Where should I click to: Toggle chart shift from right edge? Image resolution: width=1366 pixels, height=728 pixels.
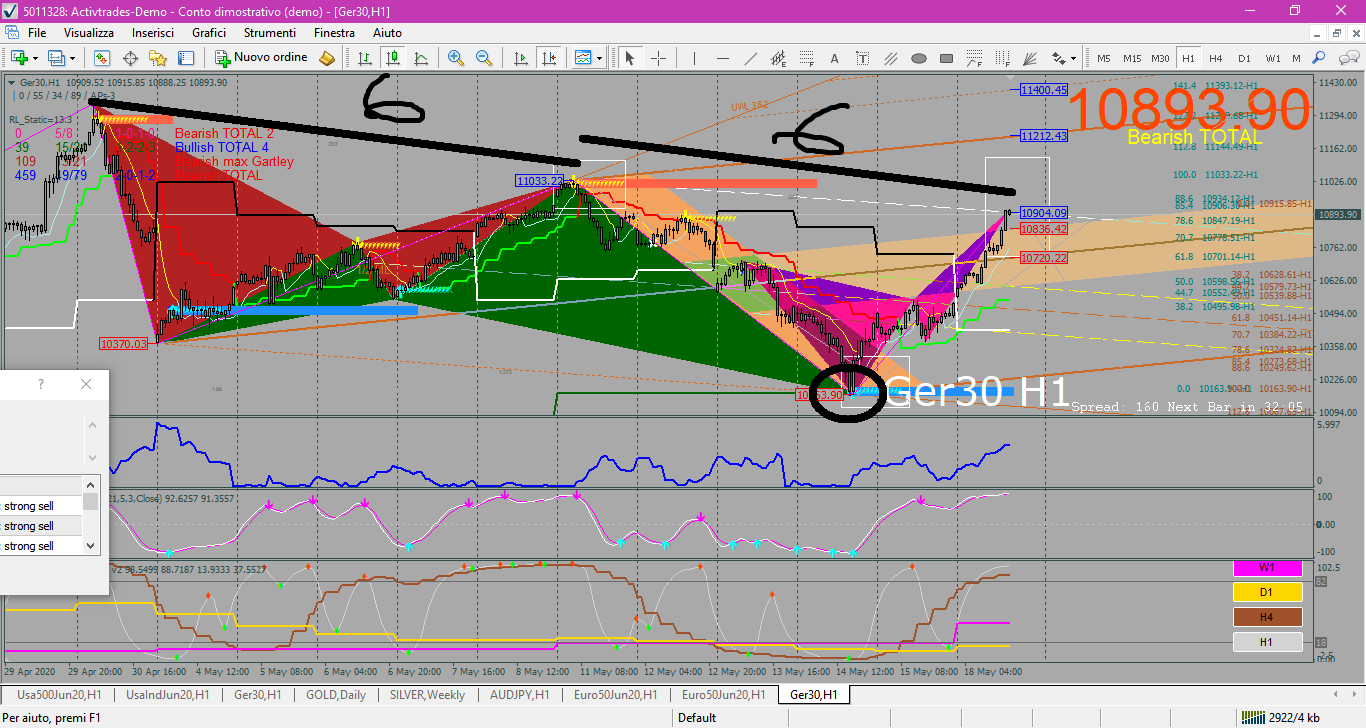click(549, 58)
